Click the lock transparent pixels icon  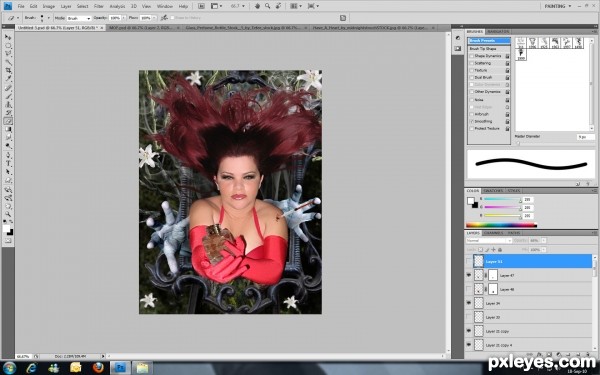pyautogui.click(x=481, y=249)
